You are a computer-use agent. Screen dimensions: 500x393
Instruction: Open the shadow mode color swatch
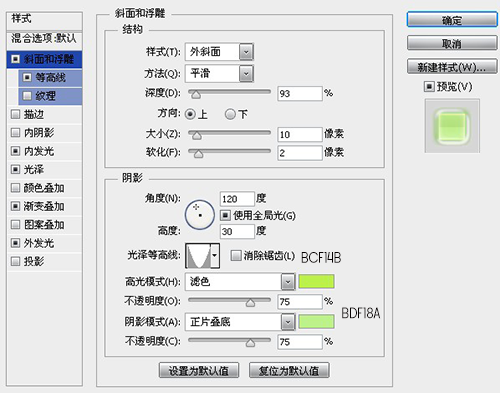[316, 322]
